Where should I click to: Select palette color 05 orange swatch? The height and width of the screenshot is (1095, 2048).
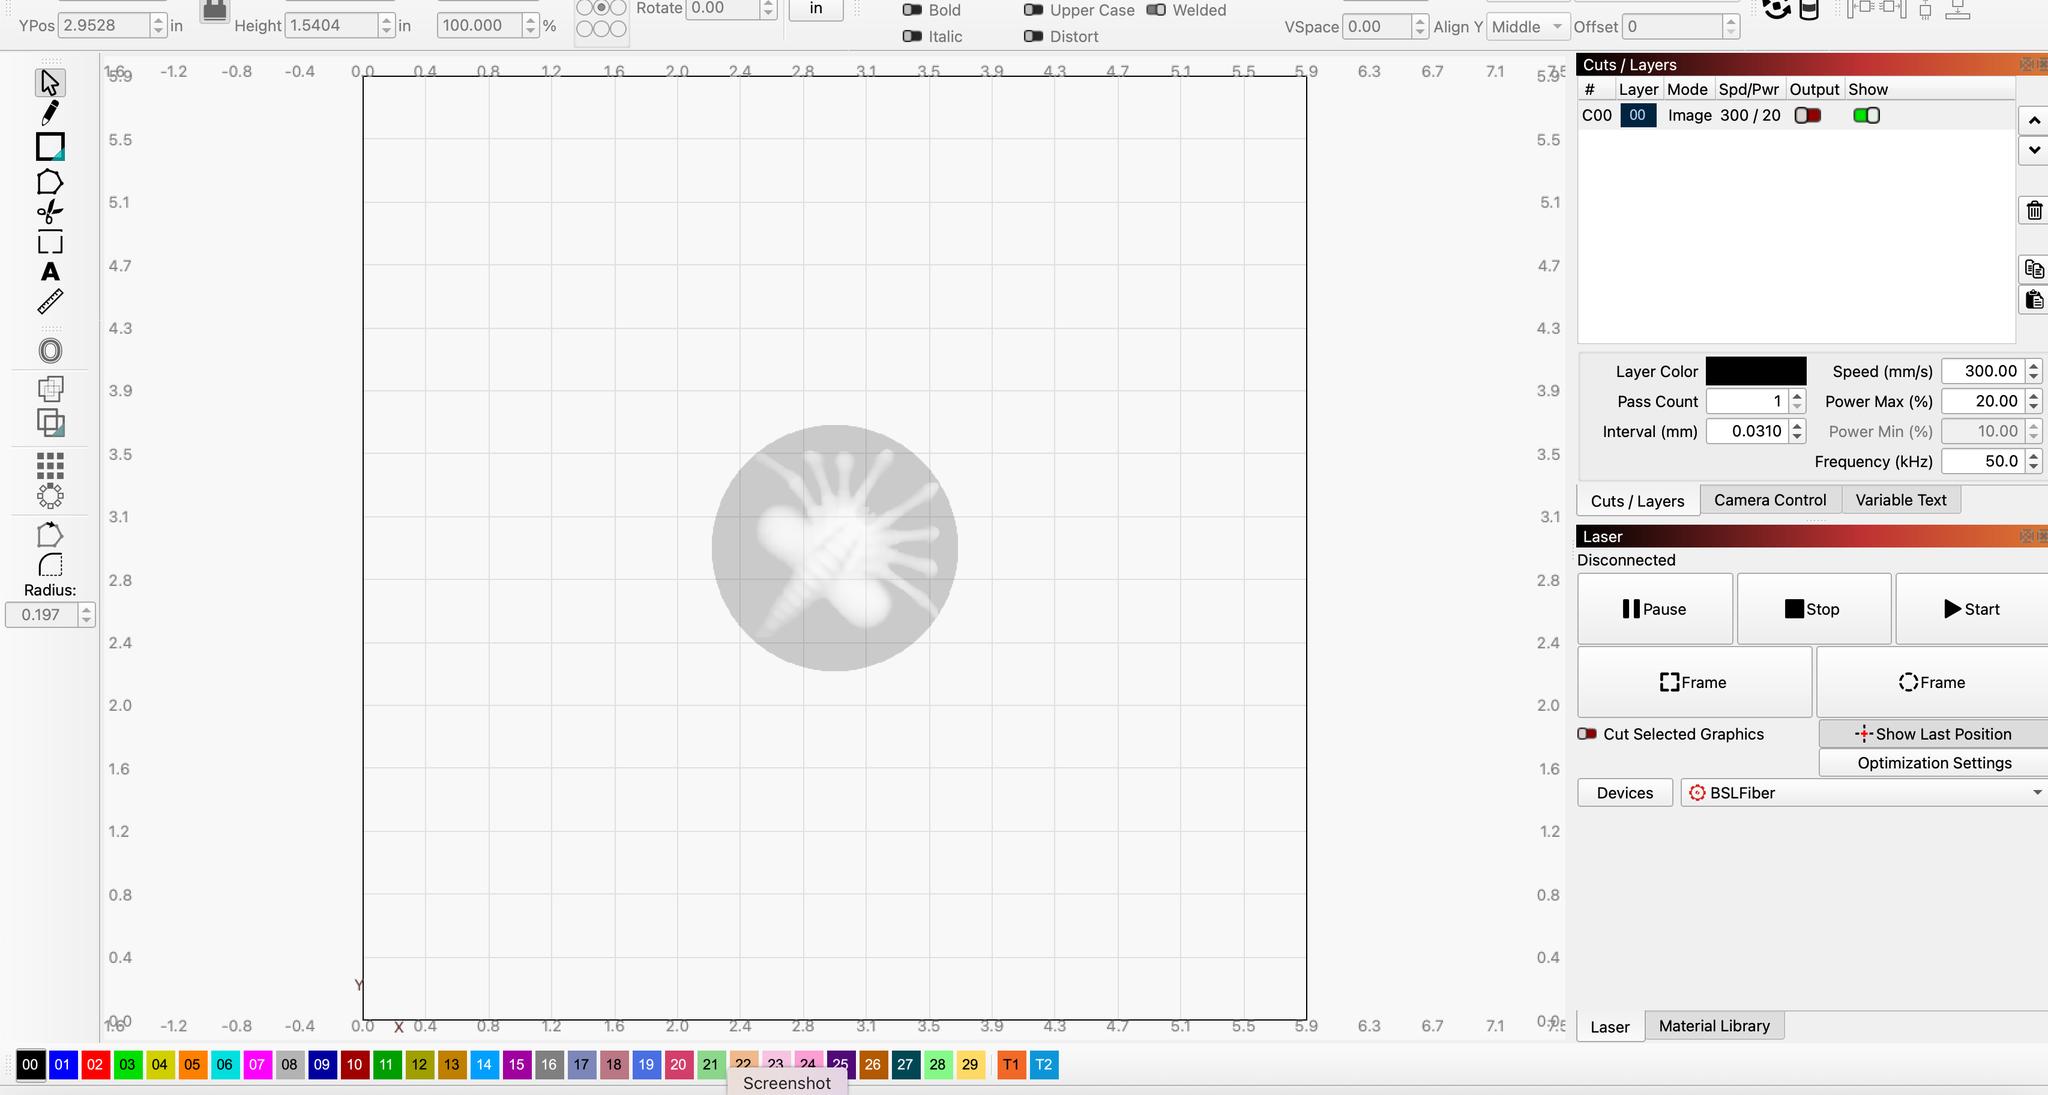(x=192, y=1065)
